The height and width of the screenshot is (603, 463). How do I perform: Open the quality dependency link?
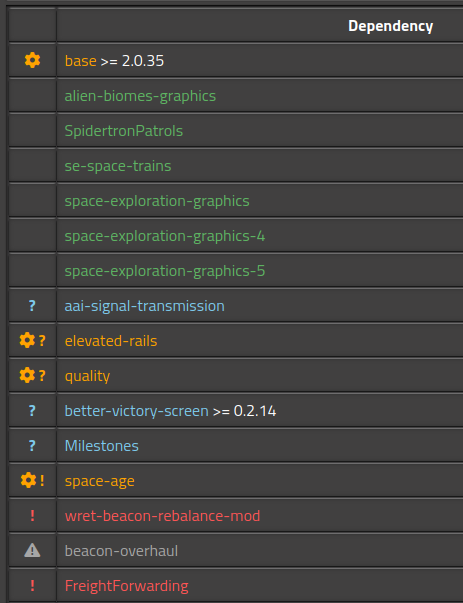[87, 376]
